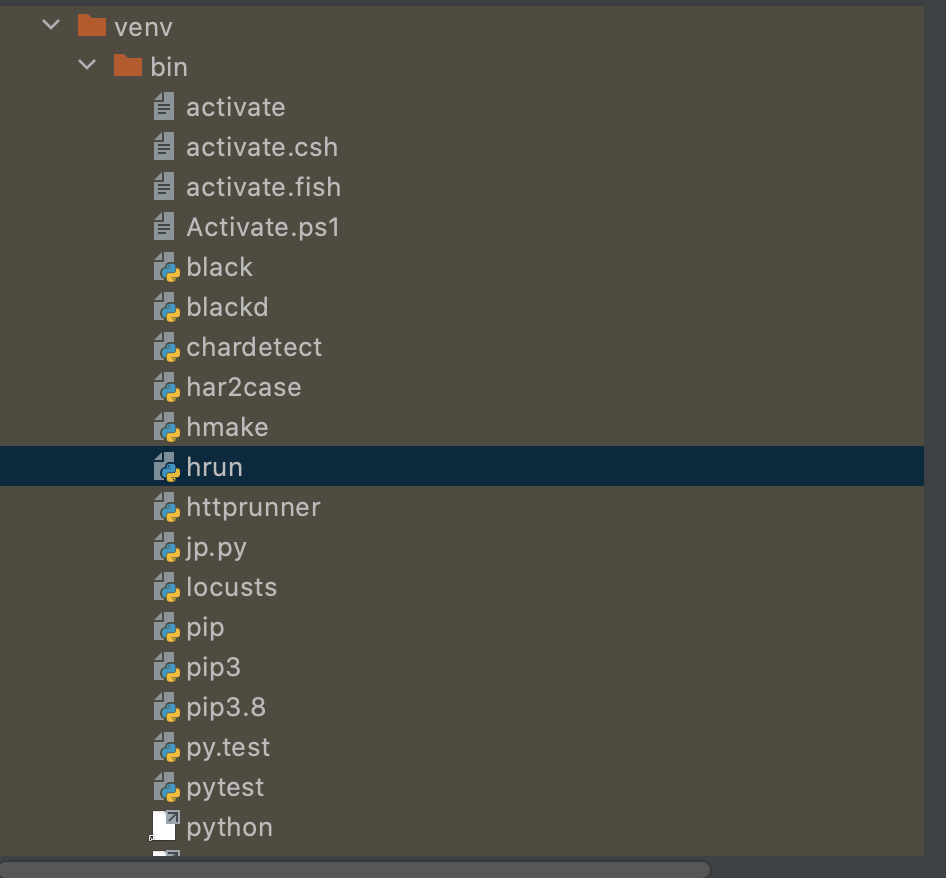946x878 pixels.
Task: Click the horizontal scrollbar at the bottom
Action: [x=355, y=869]
